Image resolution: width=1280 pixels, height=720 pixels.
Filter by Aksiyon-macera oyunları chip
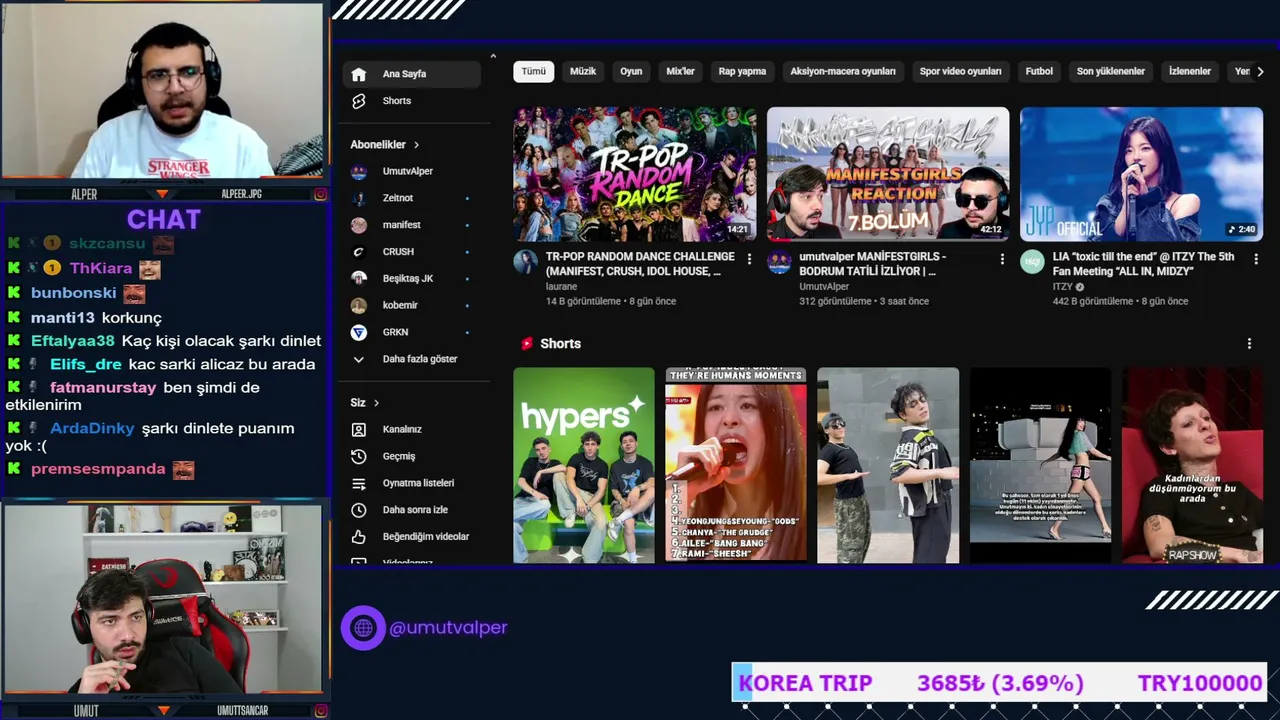[843, 72]
